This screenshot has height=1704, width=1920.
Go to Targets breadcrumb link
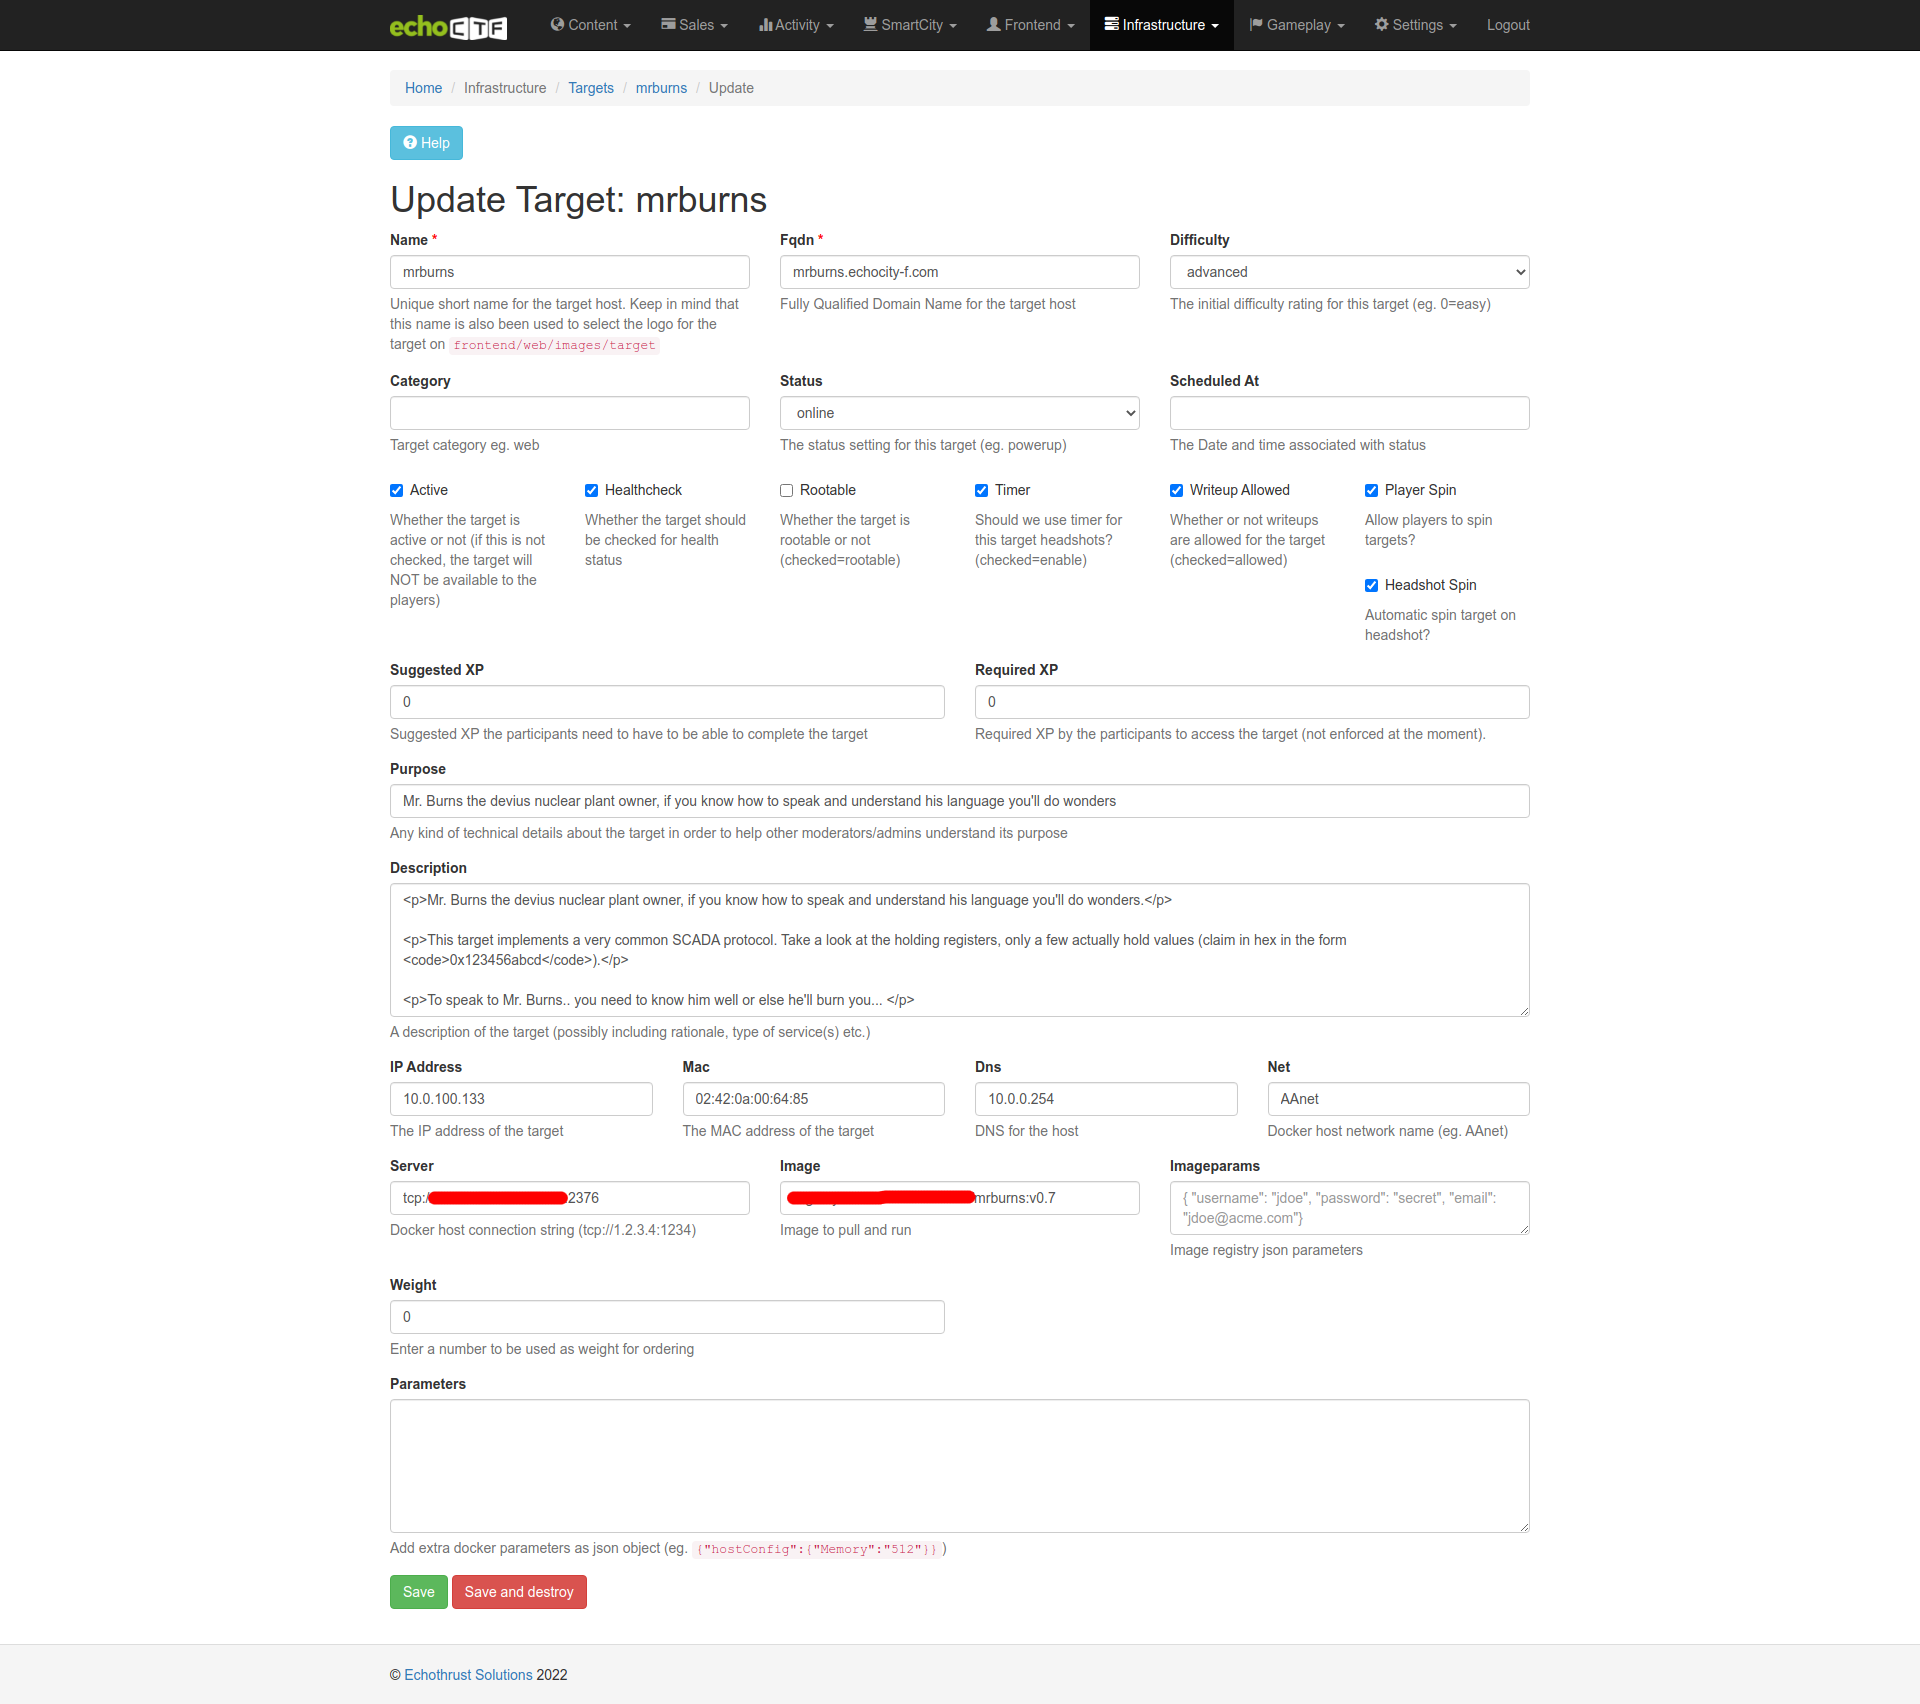point(590,88)
